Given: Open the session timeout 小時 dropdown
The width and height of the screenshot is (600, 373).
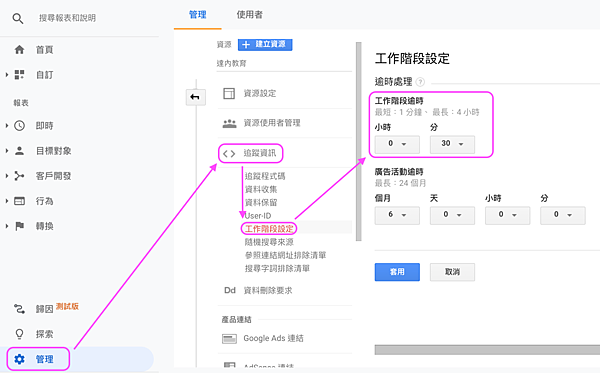Looking at the screenshot, I should 397,144.
